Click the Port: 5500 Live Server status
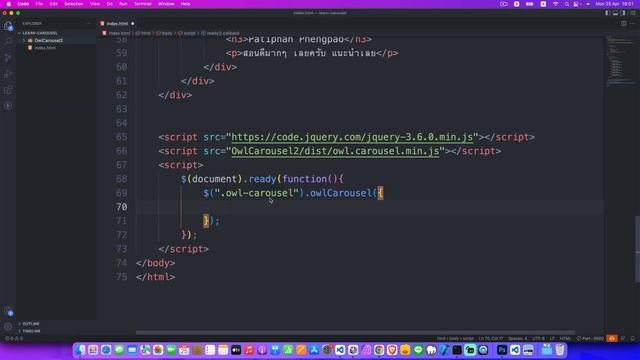640x360 pixels. (x=590, y=338)
